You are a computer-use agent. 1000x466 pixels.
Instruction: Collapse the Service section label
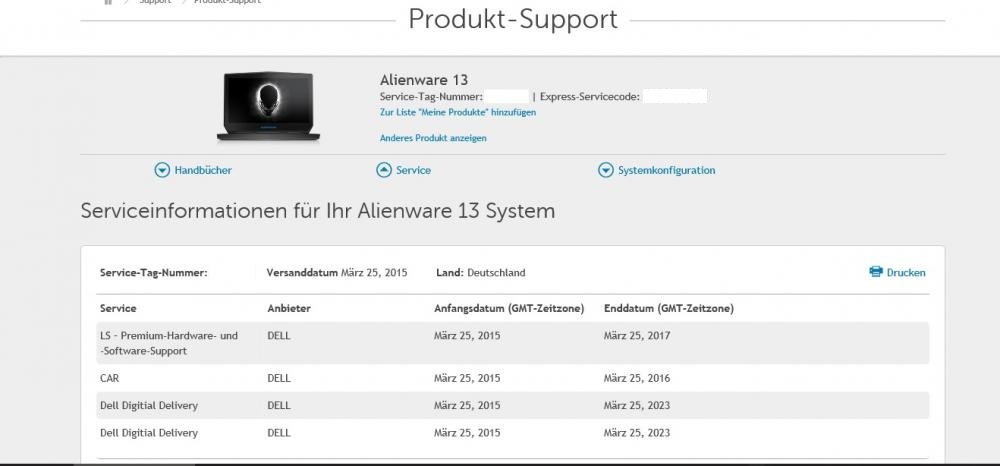point(413,171)
